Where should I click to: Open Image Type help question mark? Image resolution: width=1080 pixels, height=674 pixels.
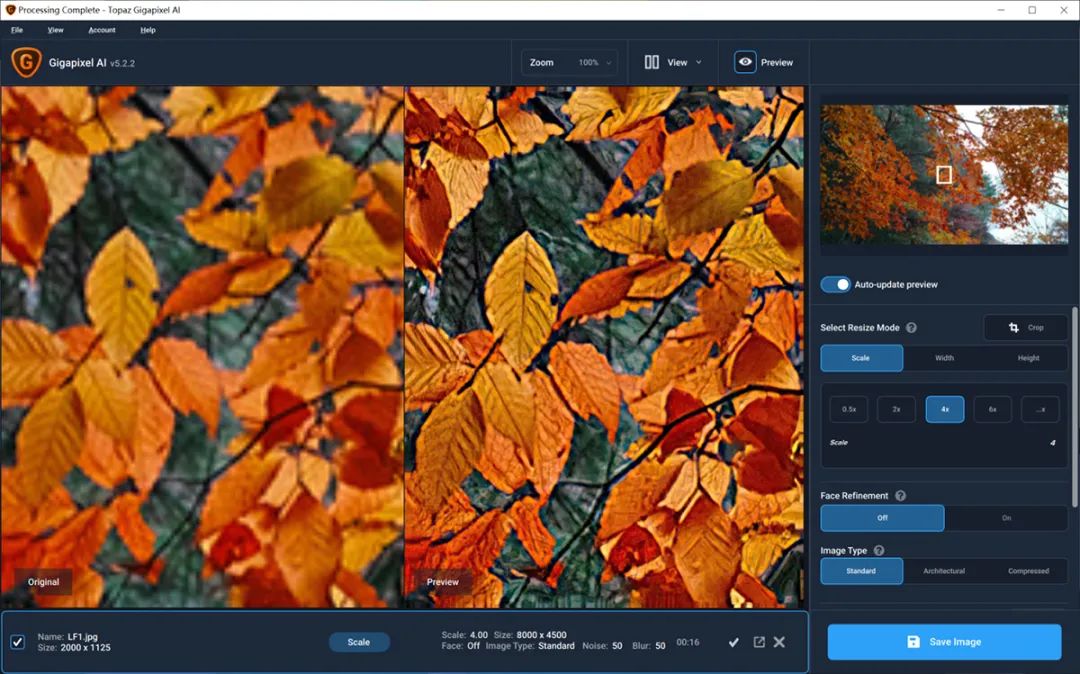coord(879,550)
